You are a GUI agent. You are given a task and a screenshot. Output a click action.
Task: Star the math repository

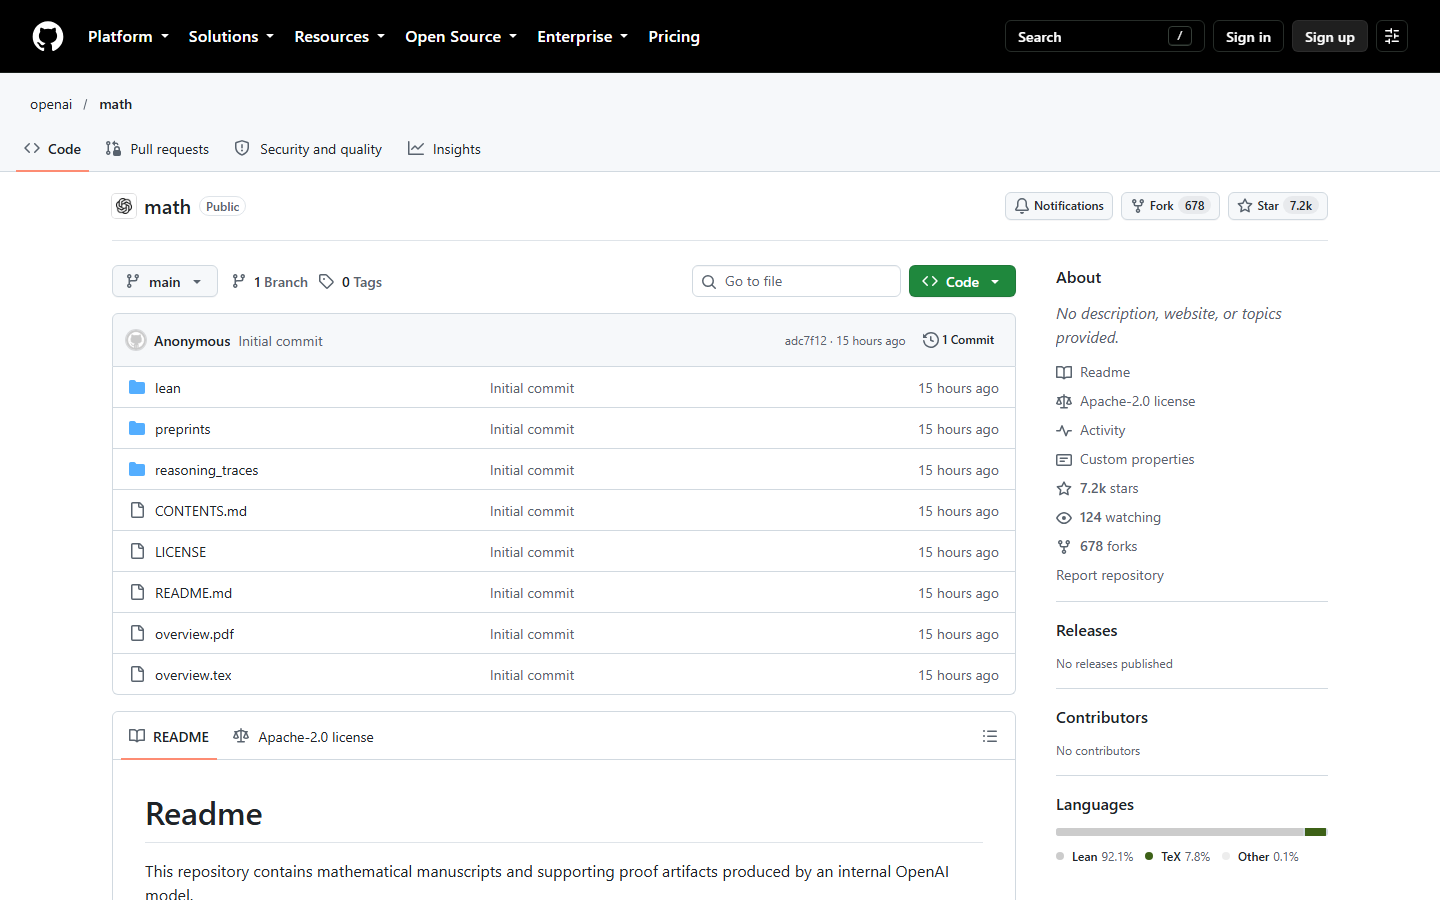1277,206
